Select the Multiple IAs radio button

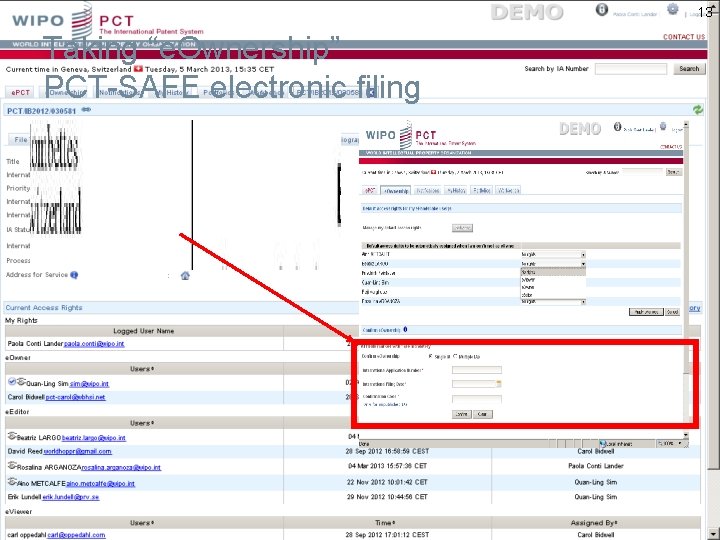(455, 356)
